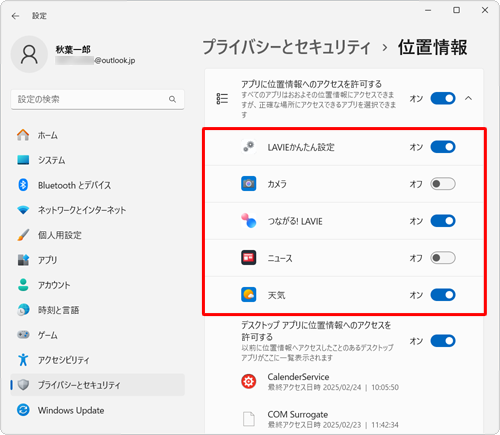Click プライバシーとセキュリティ breadcrumb link
Image resolution: width=500 pixels, height=435 pixels.
(x=287, y=47)
